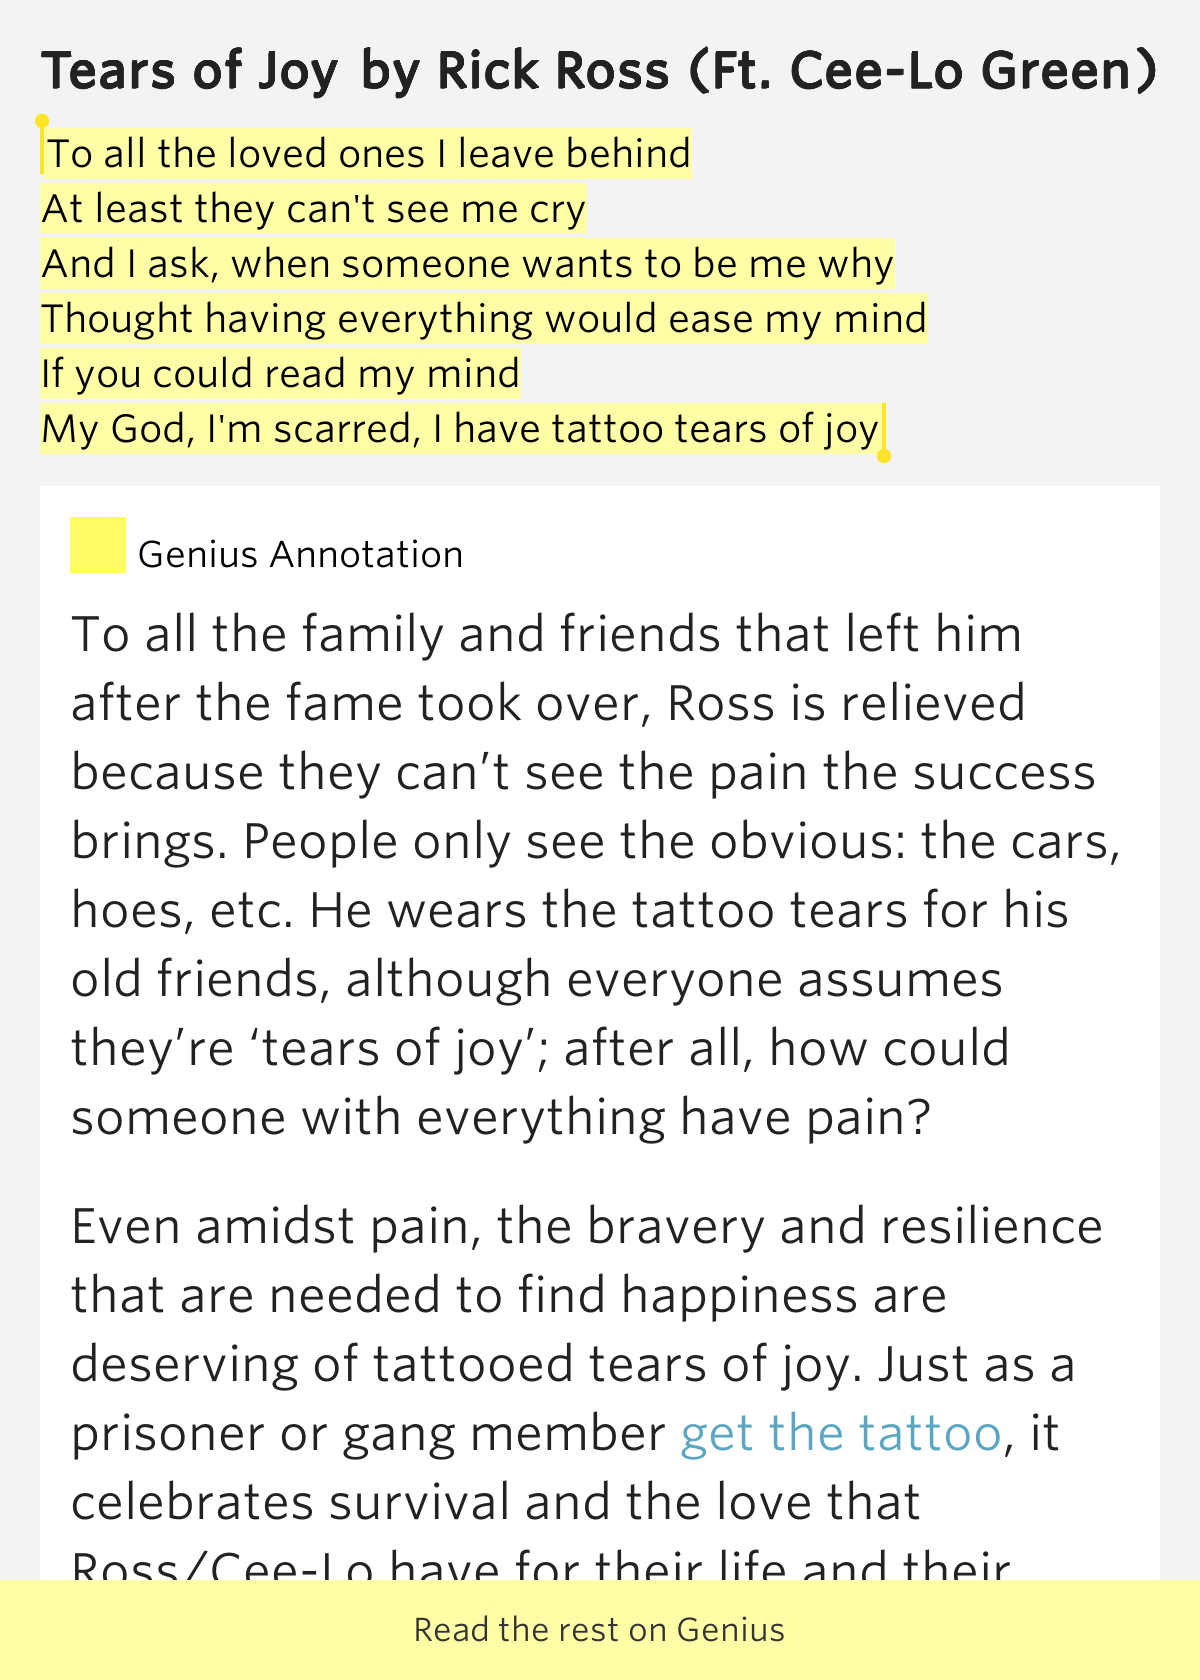Click lyric 'And I ask, when someone wants to be me why'

(x=468, y=264)
